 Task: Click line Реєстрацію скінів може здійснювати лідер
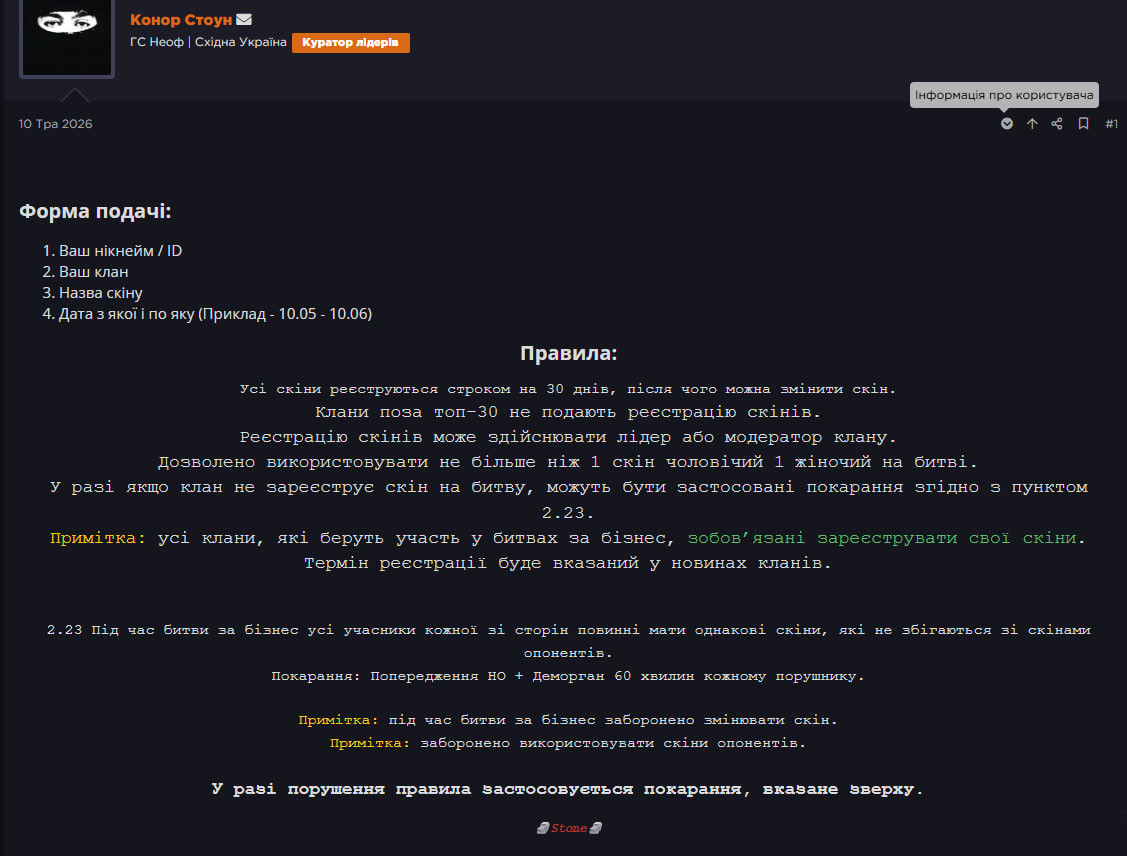point(568,437)
